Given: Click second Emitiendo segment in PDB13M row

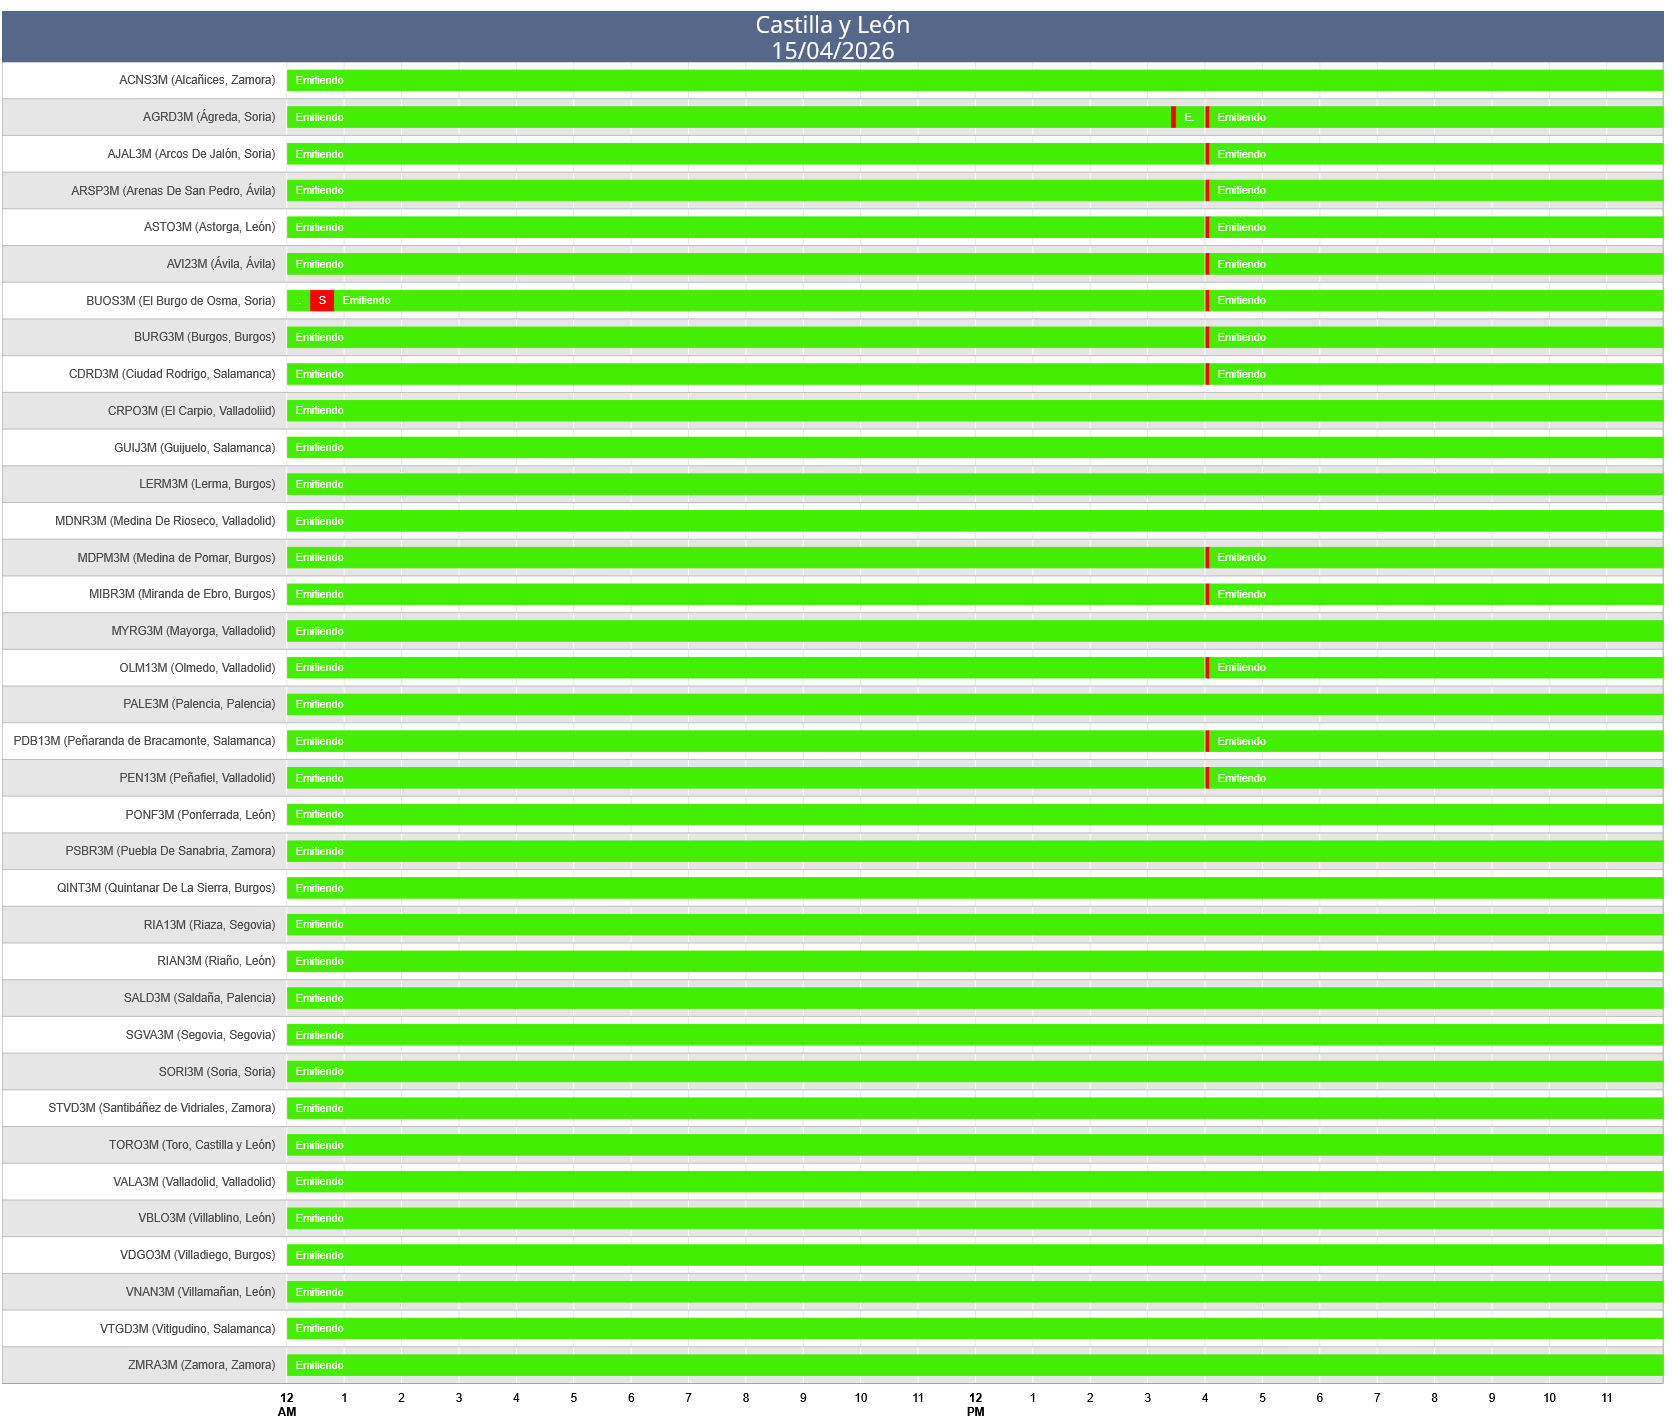Looking at the screenshot, I should pos(1435,741).
